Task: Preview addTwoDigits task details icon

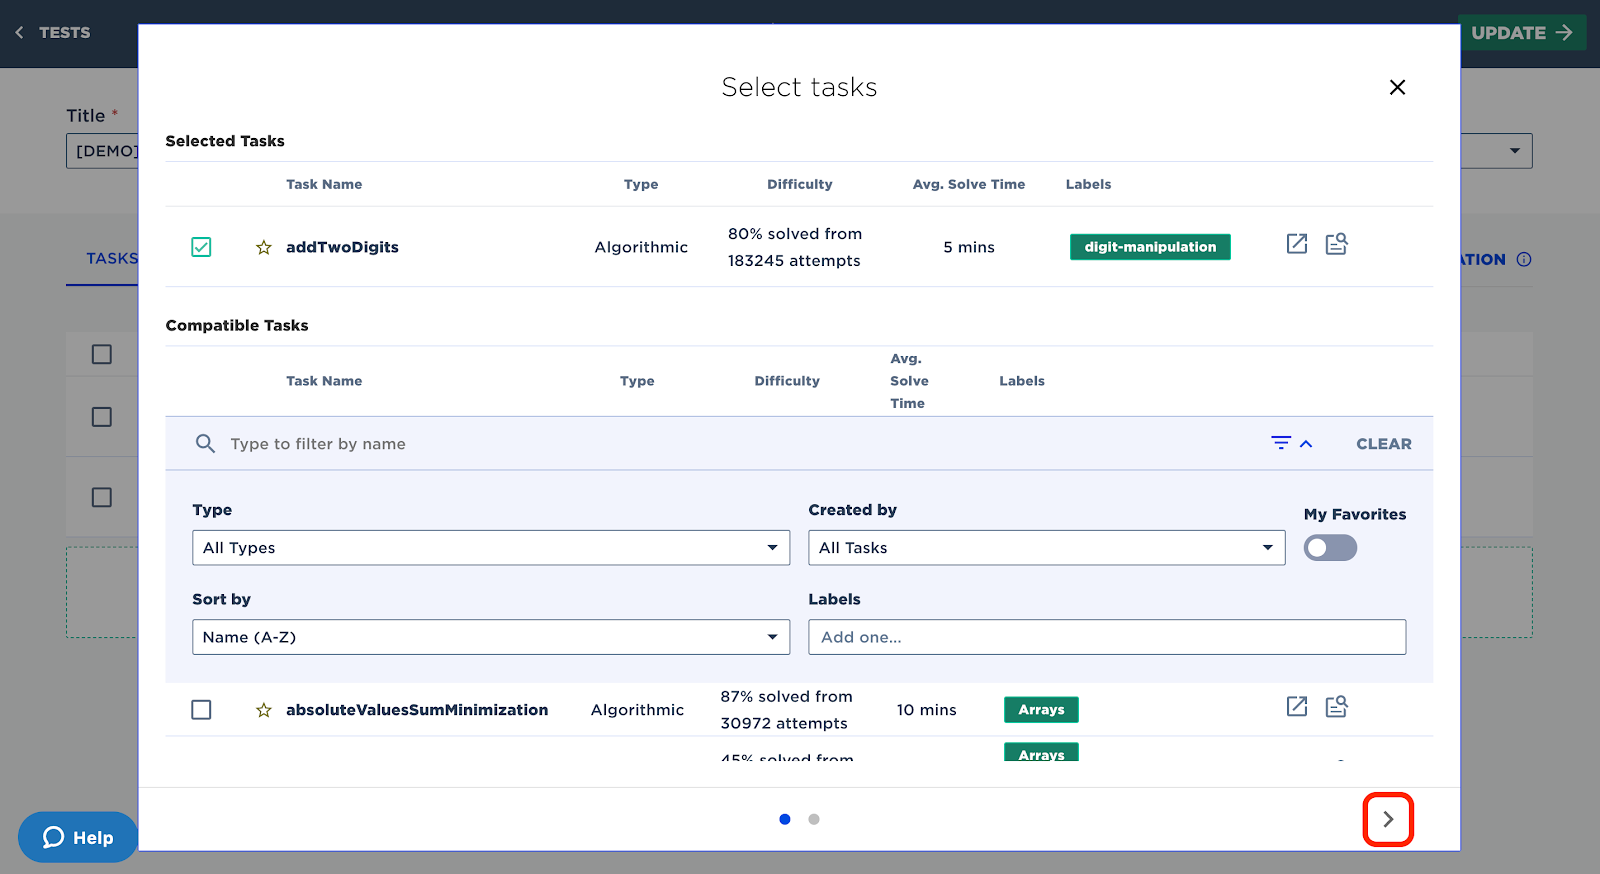Action: (x=1337, y=244)
